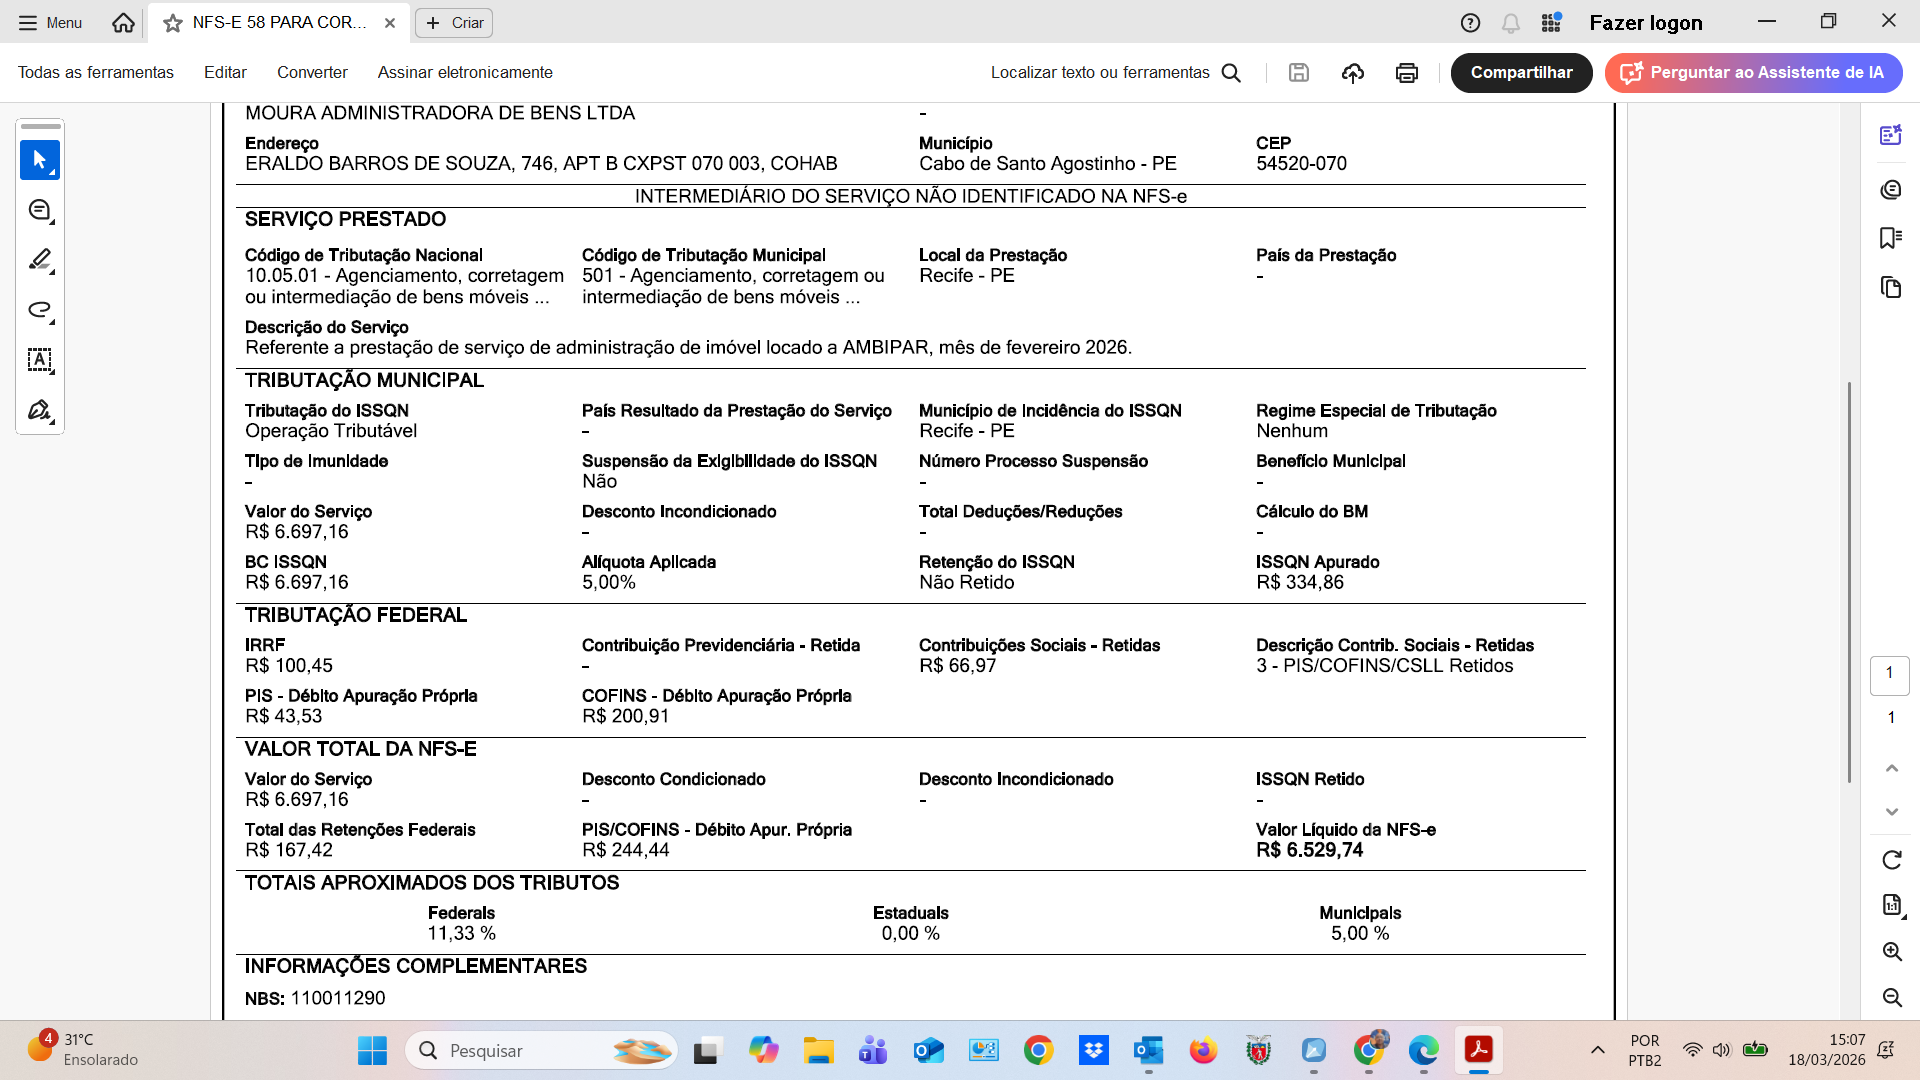The height and width of the screenshot is (1080, 1920).
Task: Click the current page number box
Action: coord(1889,674)
